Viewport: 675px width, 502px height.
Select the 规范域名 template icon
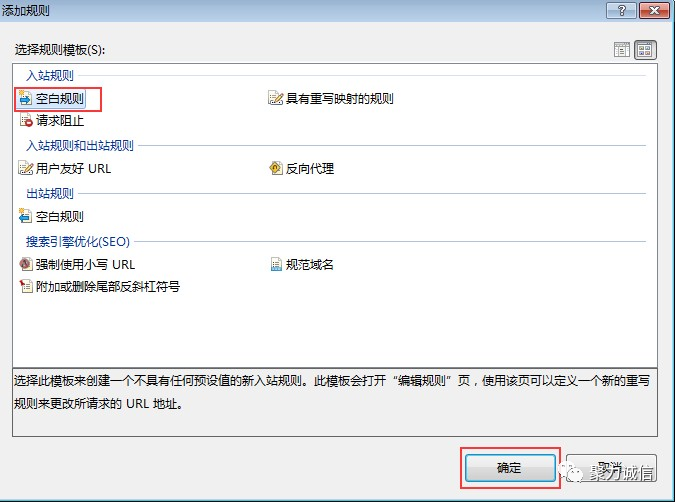click(x=276, y=264)
